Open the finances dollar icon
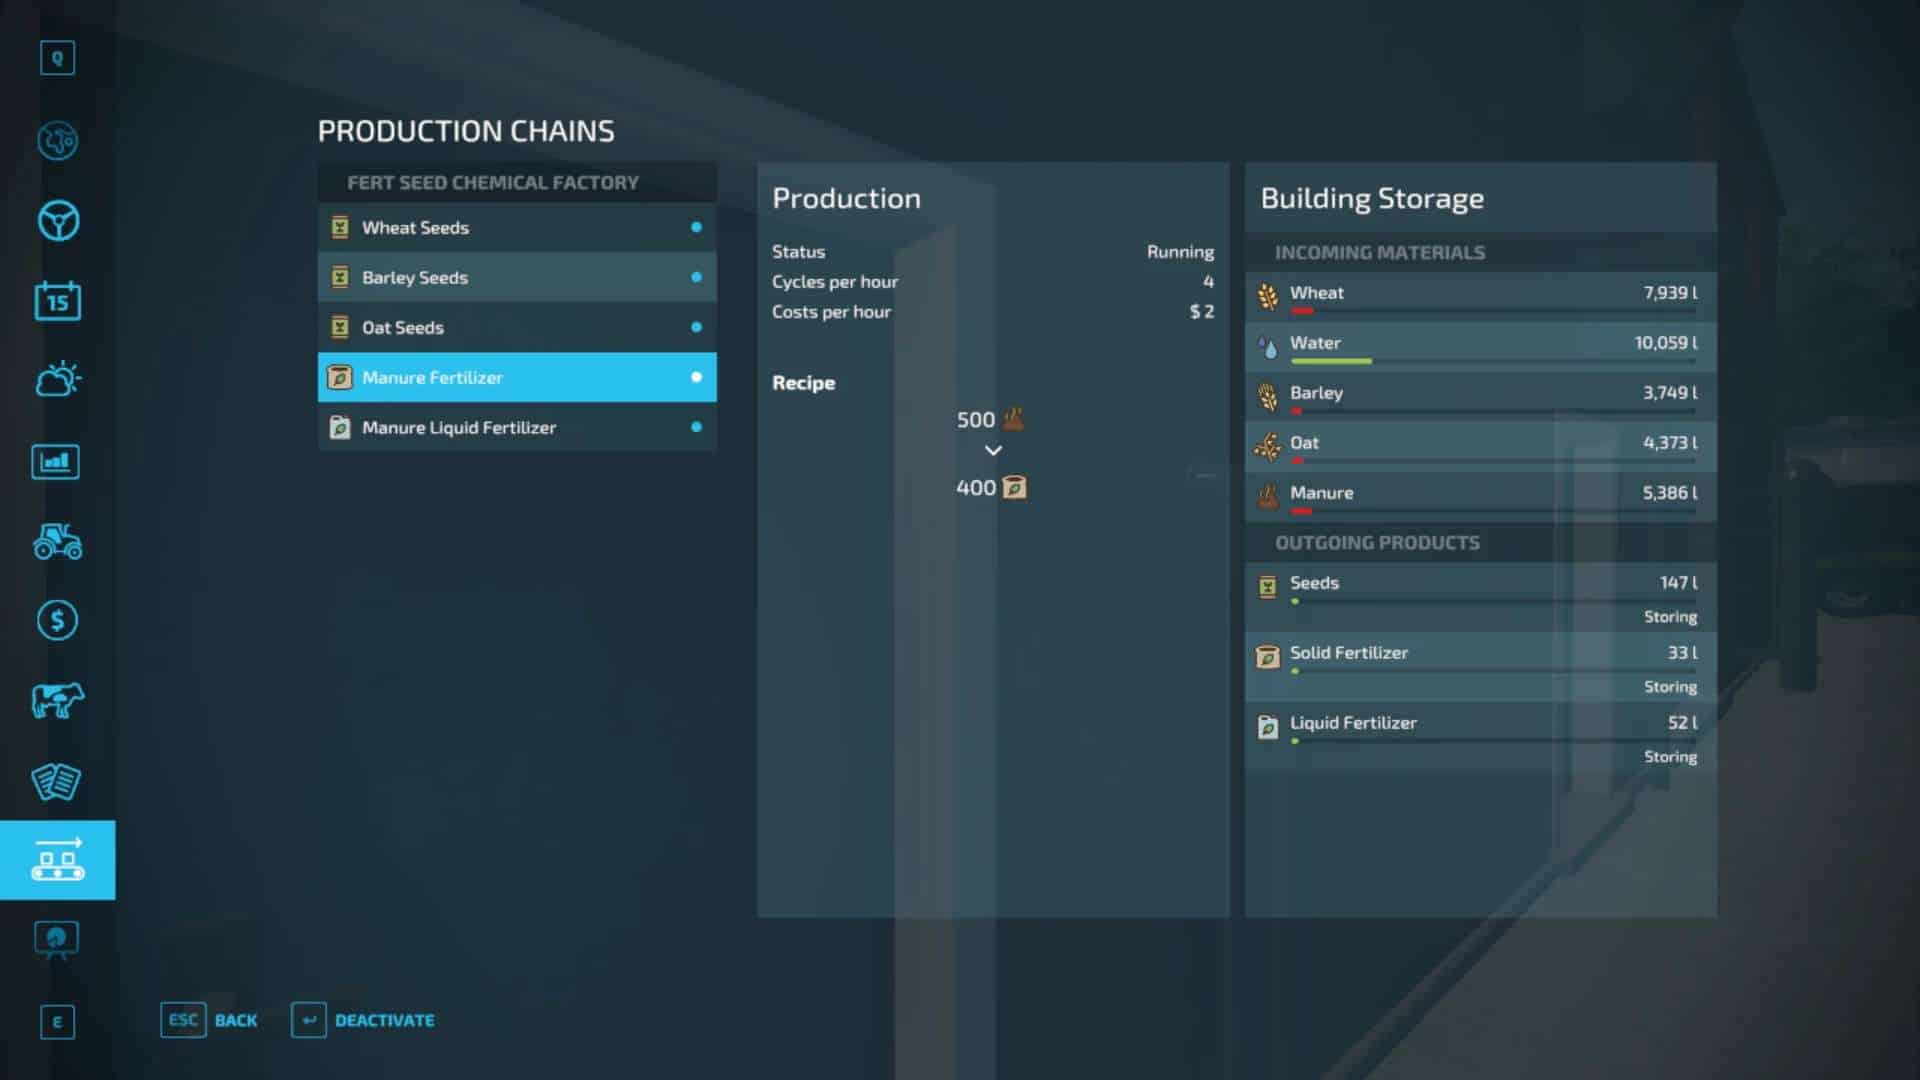This screenshot has width=1920, height=1080. (x=57, y=621)
